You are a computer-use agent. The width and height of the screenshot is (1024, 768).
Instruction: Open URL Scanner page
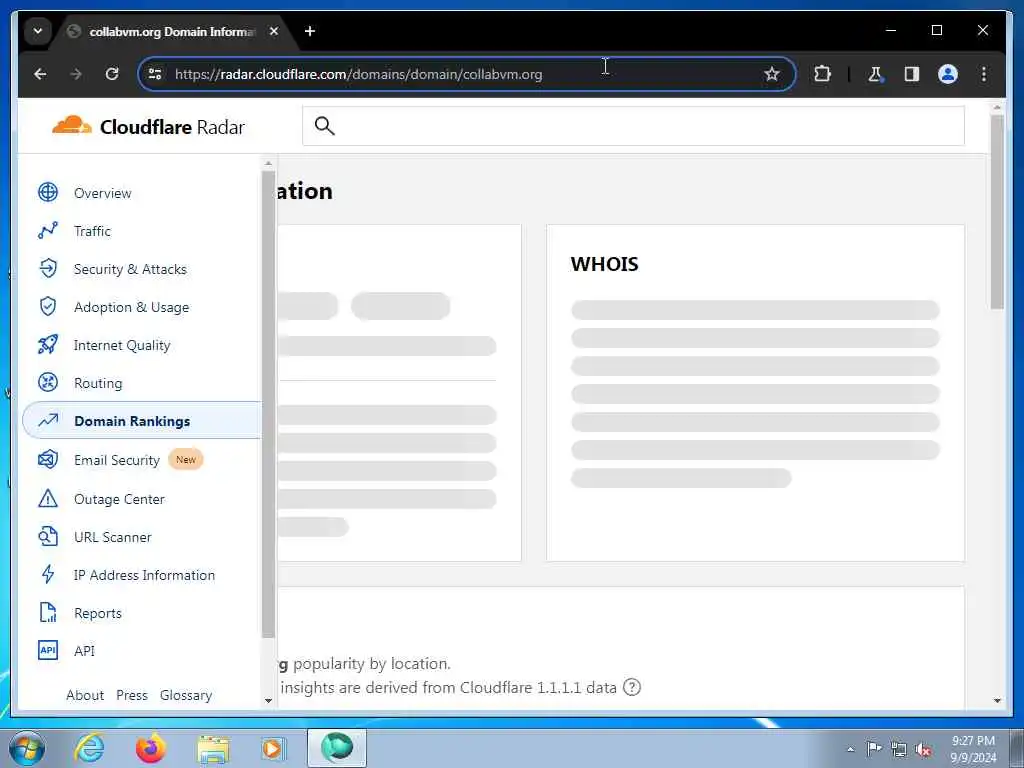112,537
